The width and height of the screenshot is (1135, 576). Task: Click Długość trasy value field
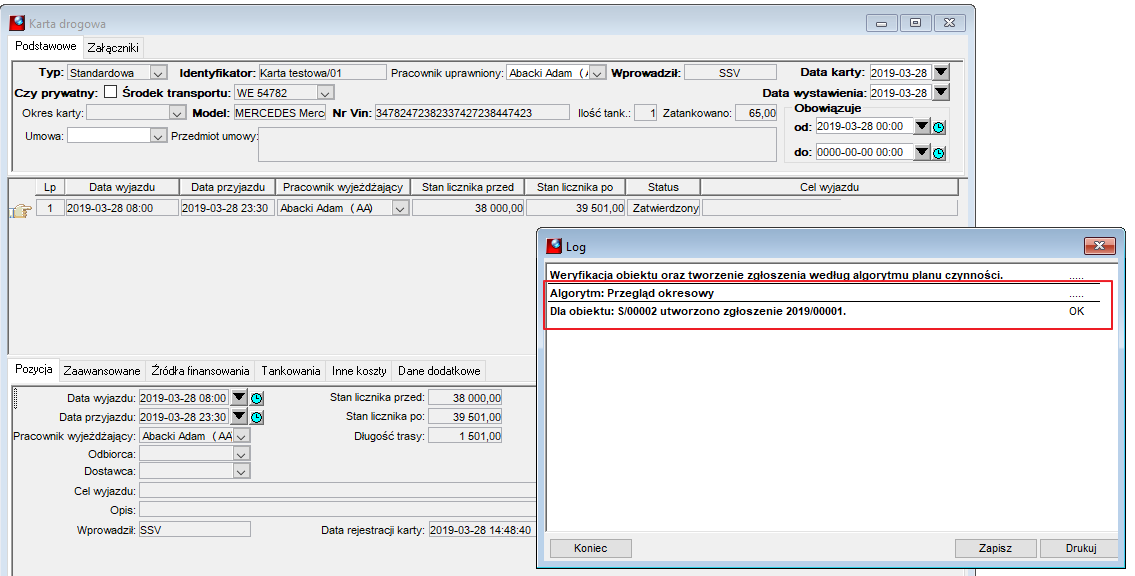(x=465, y=436)
